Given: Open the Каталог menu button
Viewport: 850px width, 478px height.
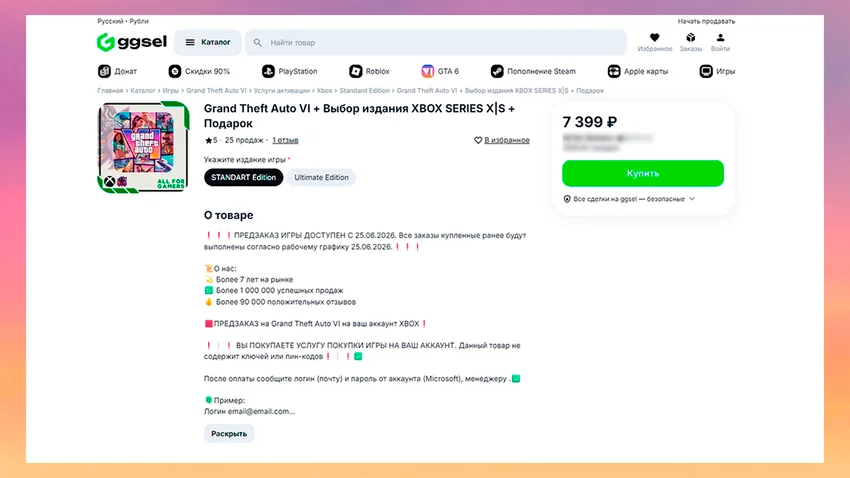Looking at the screenshot, I should pos(208,42).
